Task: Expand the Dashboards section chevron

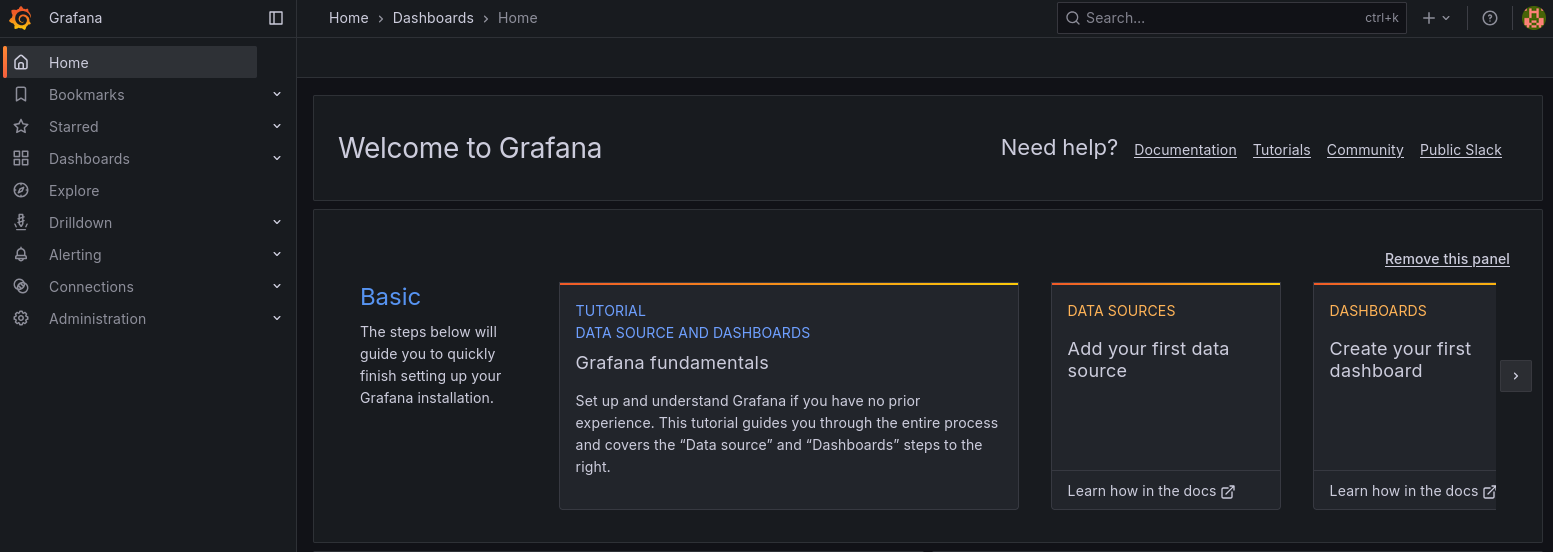Action: point(277,159)
